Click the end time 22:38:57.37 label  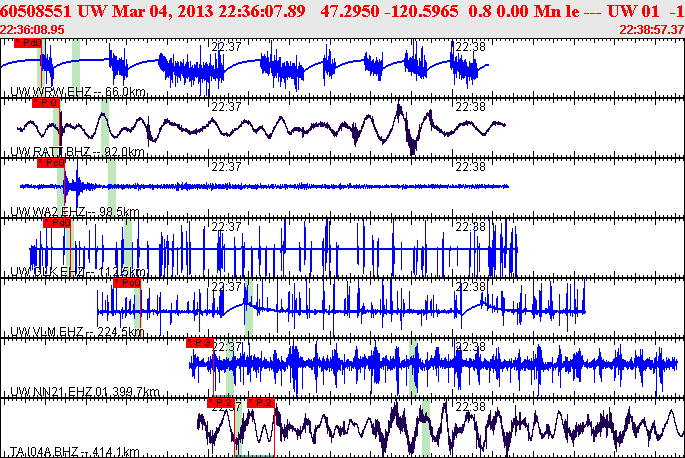coord(650,30)
